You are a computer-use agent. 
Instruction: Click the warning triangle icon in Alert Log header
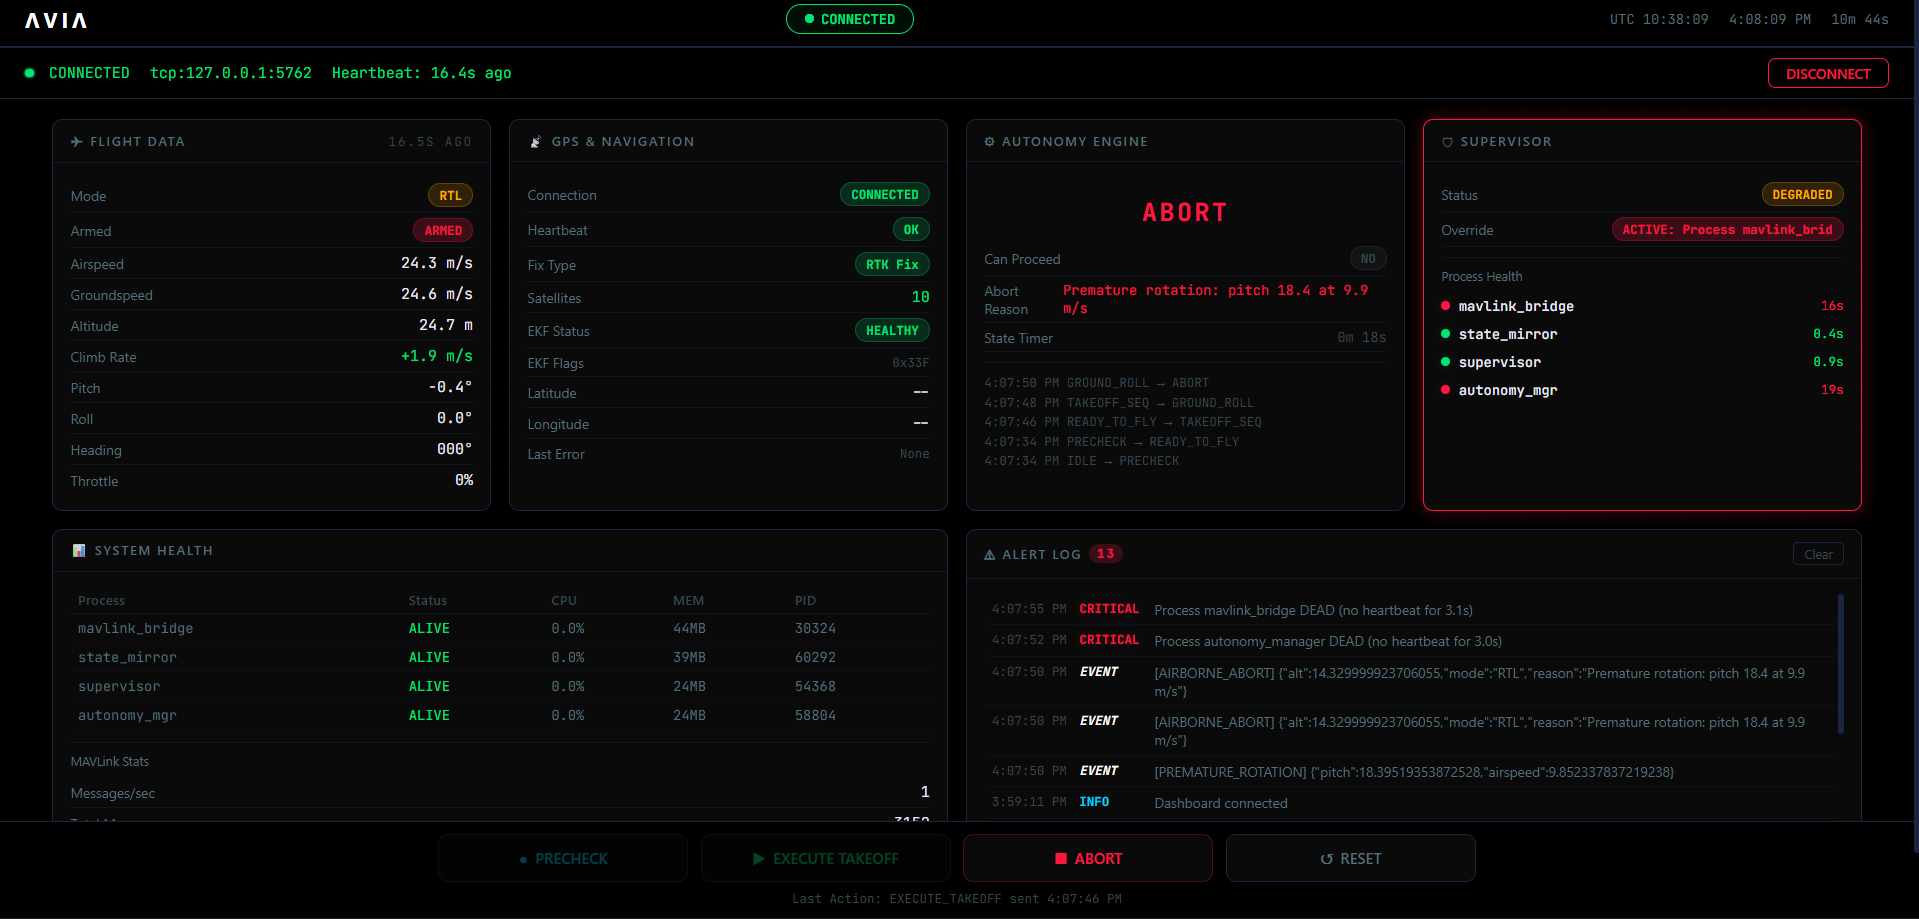point(989,553)
